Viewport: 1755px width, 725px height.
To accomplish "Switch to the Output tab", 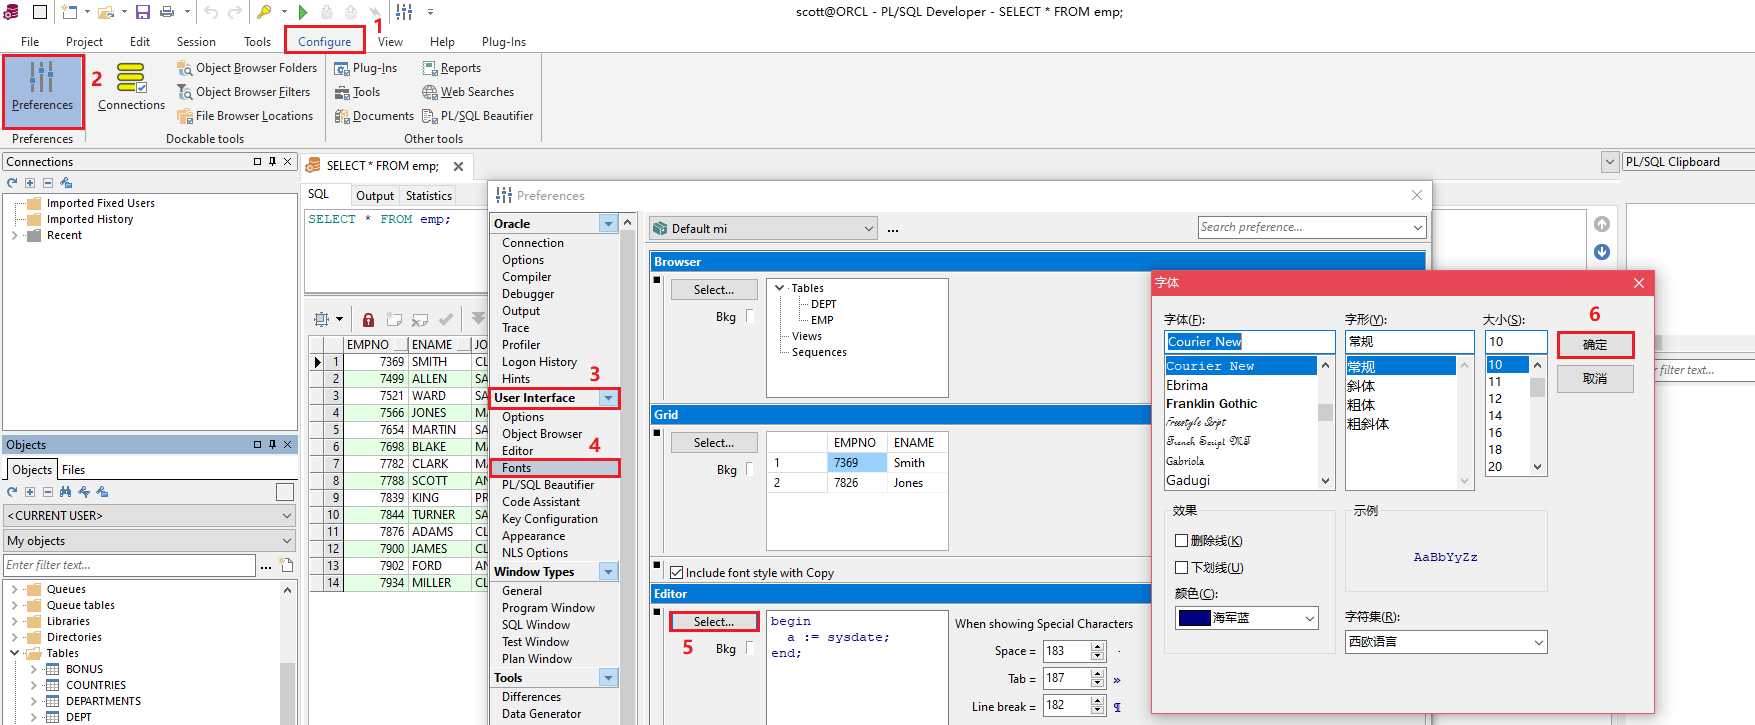I will (375, 196).
